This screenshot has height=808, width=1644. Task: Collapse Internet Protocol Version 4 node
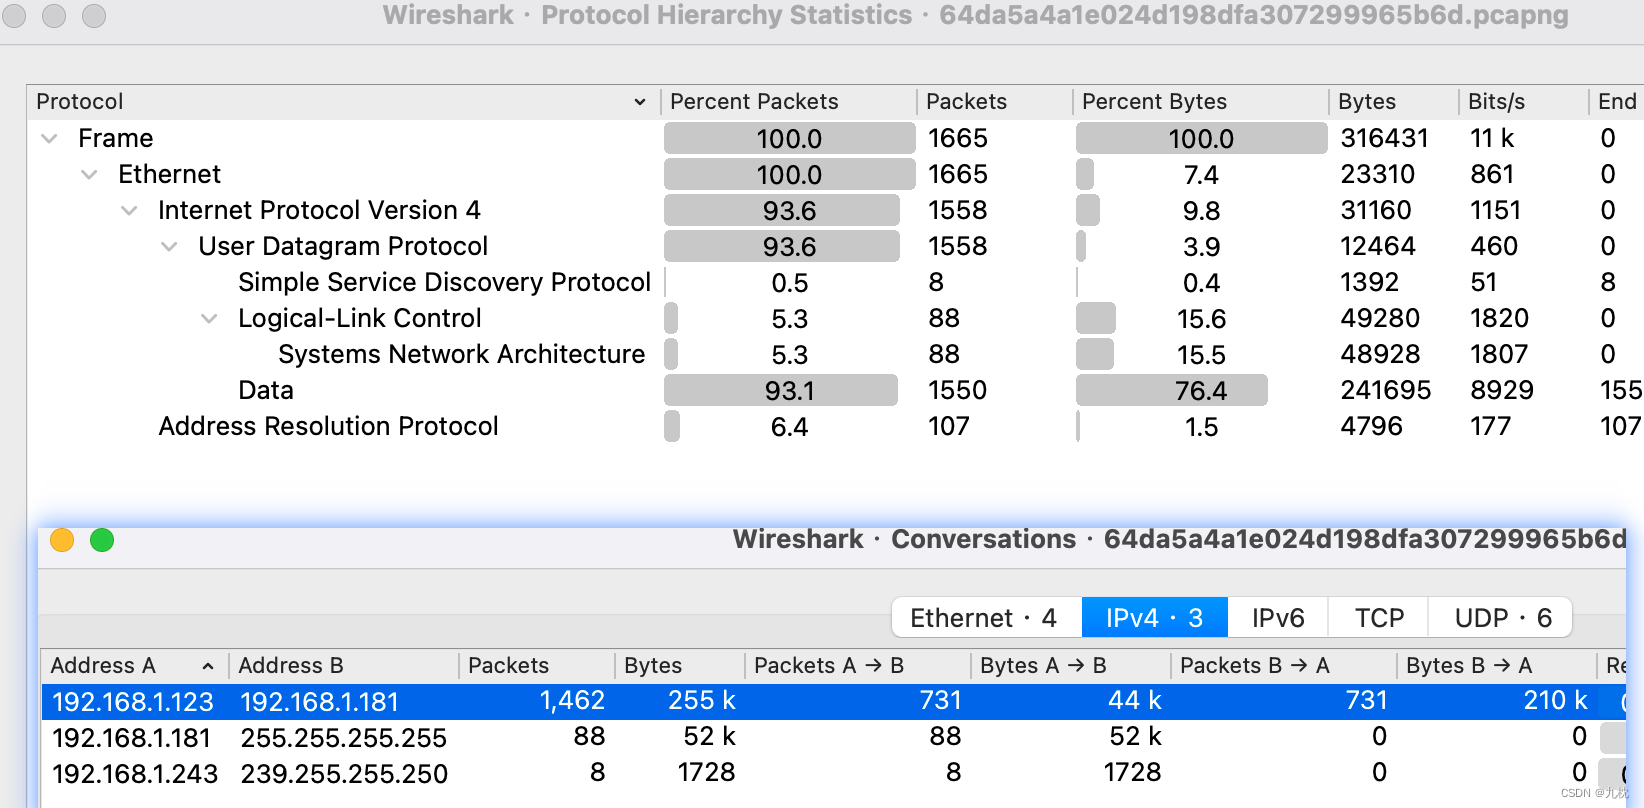[x=129, y=210]
